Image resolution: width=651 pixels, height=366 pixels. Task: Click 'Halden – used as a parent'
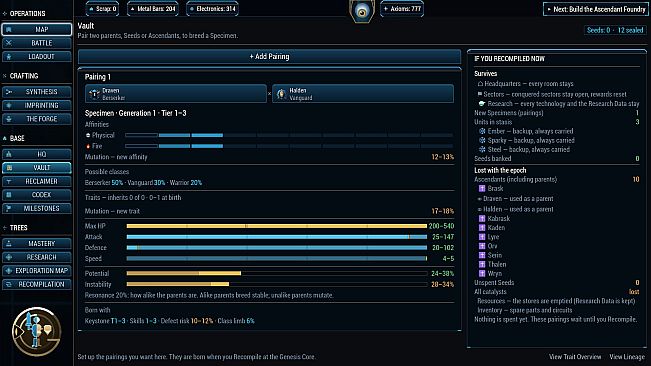[518, 210]
